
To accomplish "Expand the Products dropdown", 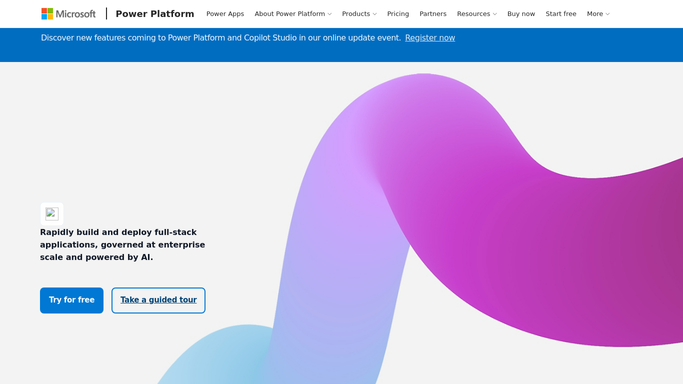I will tap(359, 14).
